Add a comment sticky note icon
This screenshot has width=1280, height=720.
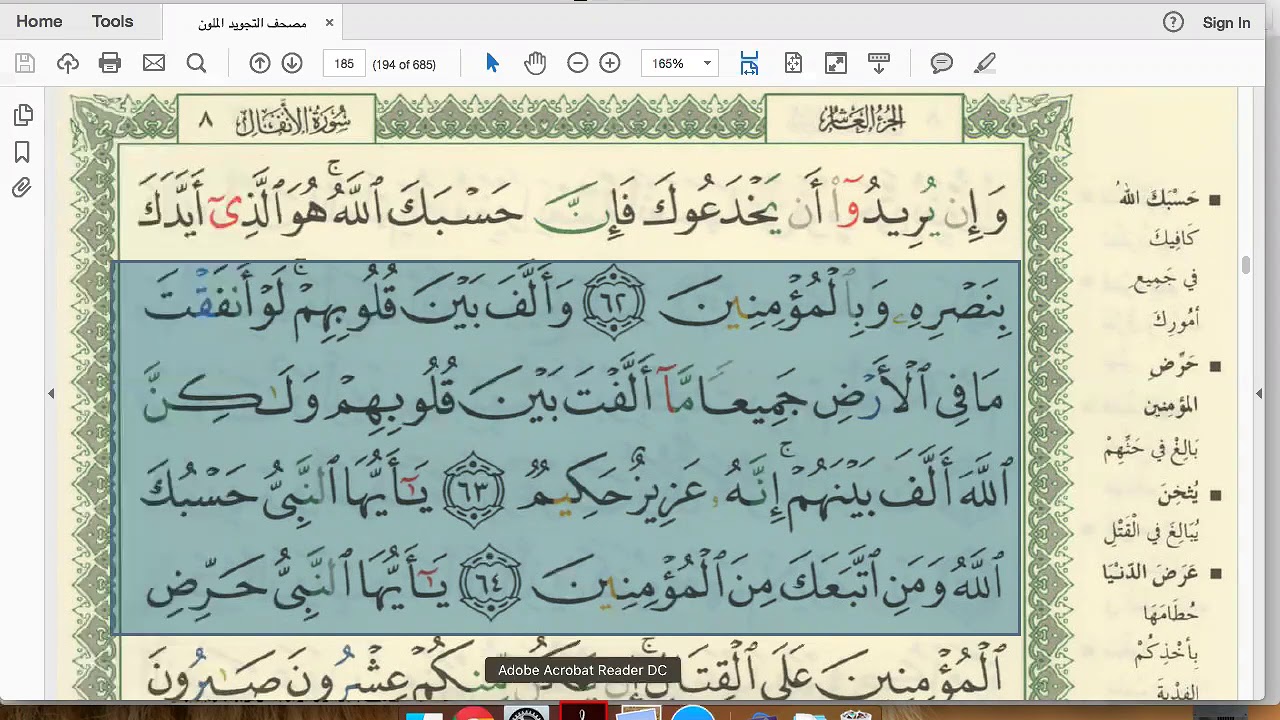pyautogui.click(x=942, y=63)
